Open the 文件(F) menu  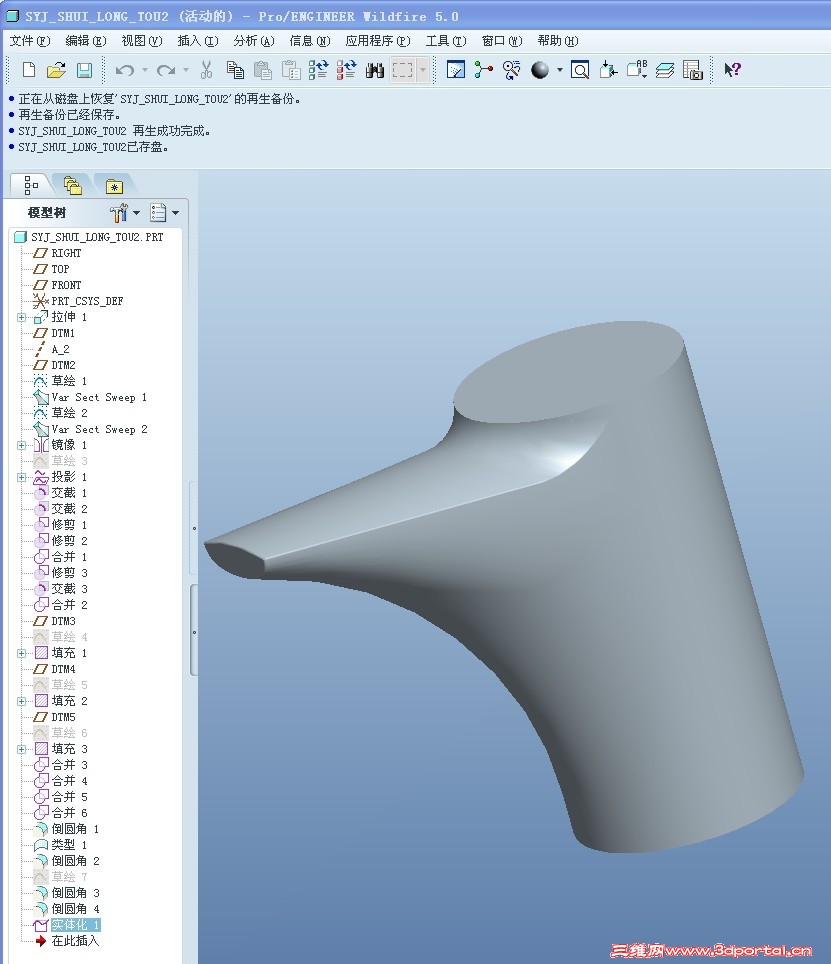[x=30, y=41]
